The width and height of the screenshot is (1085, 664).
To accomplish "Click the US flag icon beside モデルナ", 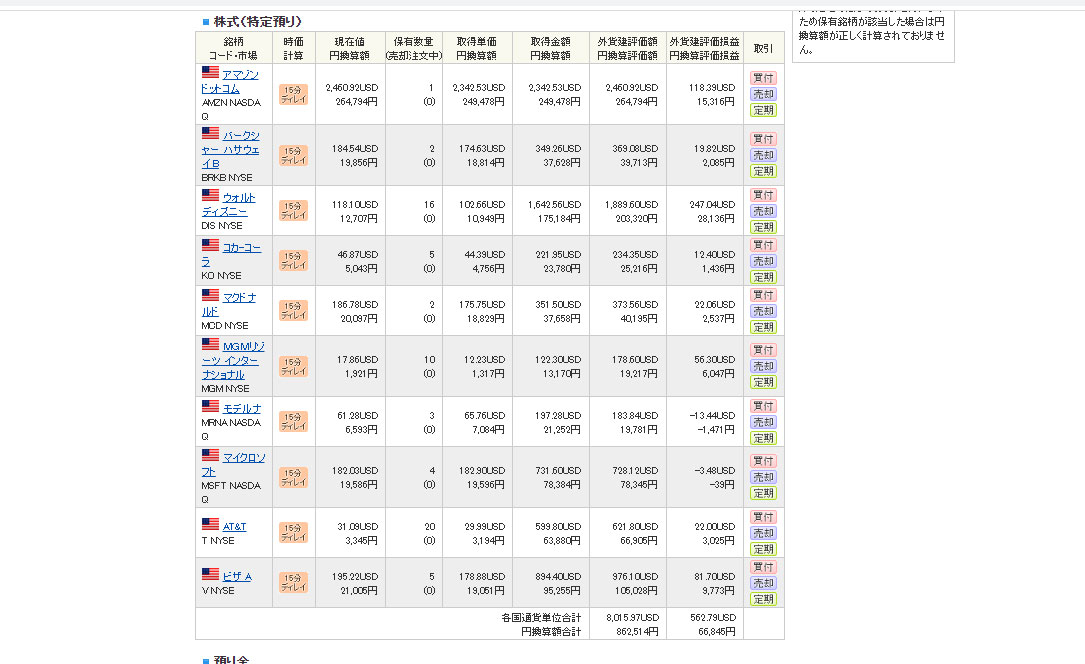I will (x=210, y=406).
